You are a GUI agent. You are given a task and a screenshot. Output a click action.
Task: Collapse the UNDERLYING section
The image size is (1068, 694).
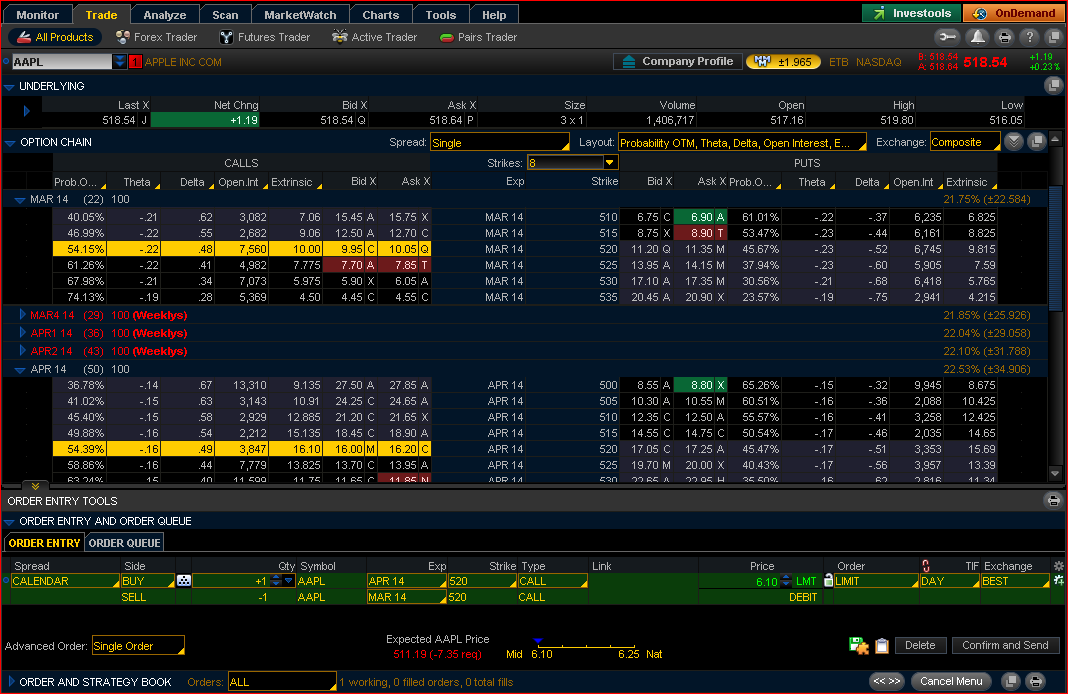pyautogui.click(x=10, y=86)
